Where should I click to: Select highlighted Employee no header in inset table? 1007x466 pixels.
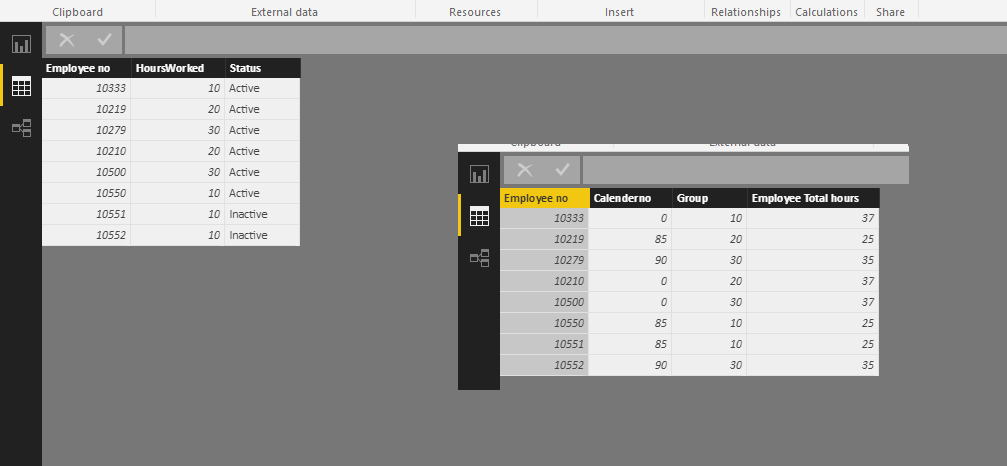click(545, 198)
